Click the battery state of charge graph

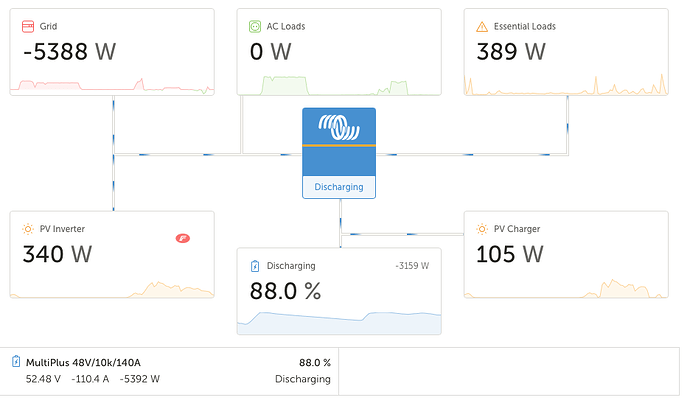[x=339, y=323]
